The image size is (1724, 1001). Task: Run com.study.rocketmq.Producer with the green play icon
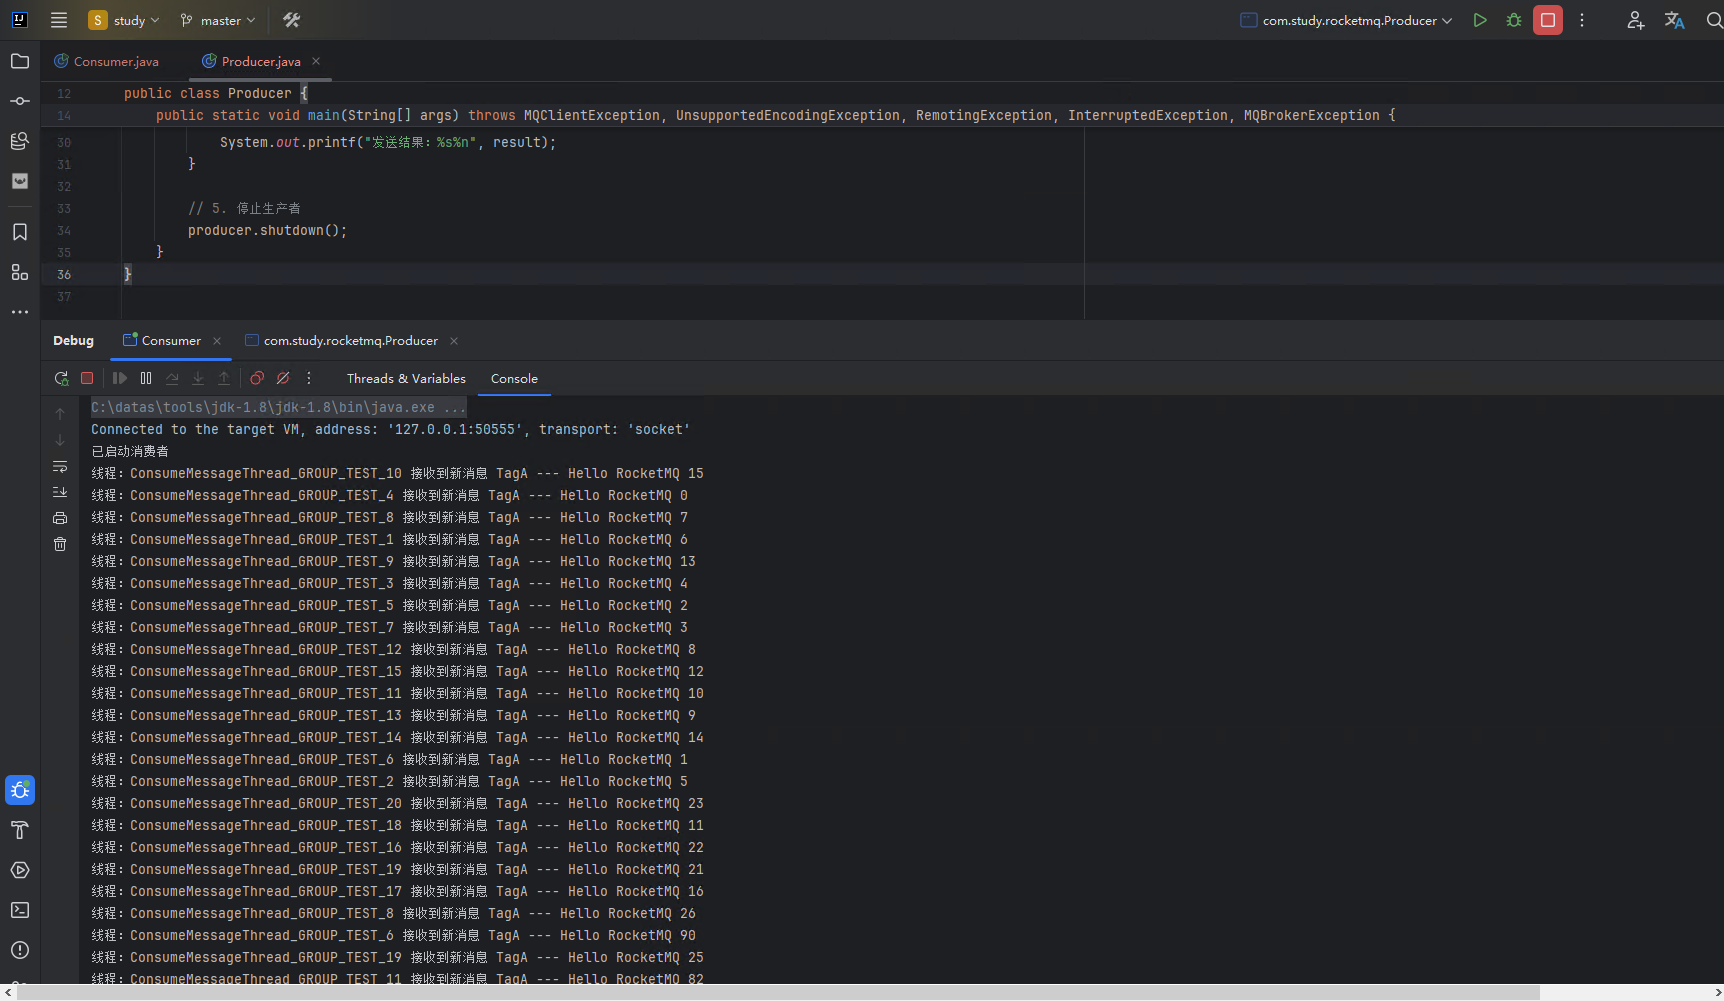(x=1480, y=20)
